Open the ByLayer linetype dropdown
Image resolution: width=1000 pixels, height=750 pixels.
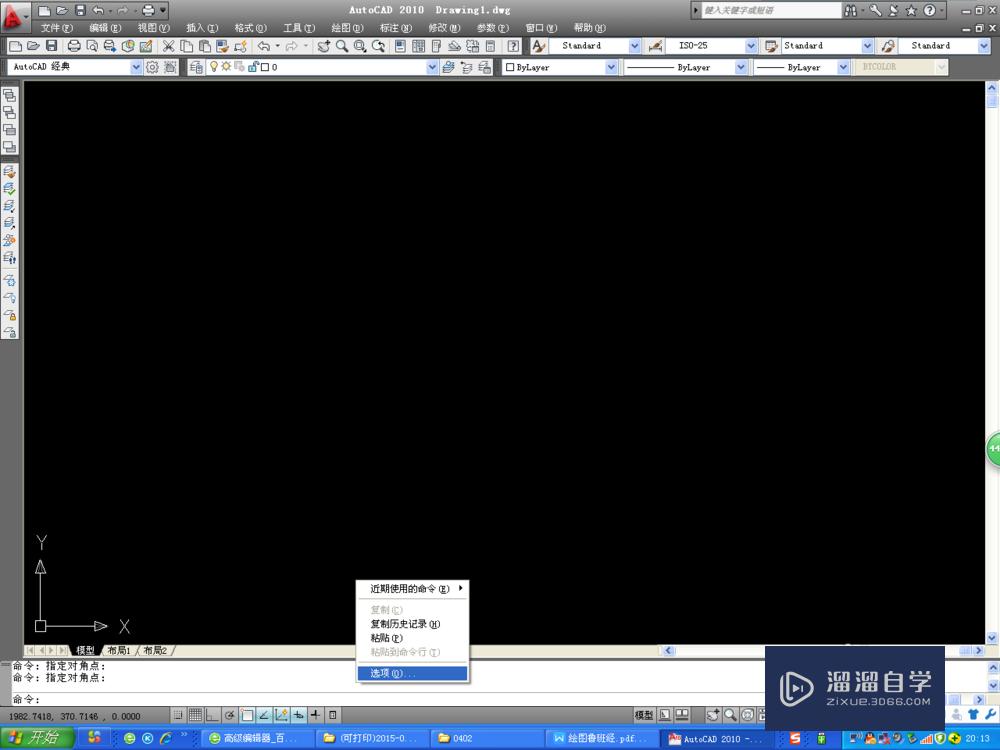pyautogui.click(x=740, y=67)
